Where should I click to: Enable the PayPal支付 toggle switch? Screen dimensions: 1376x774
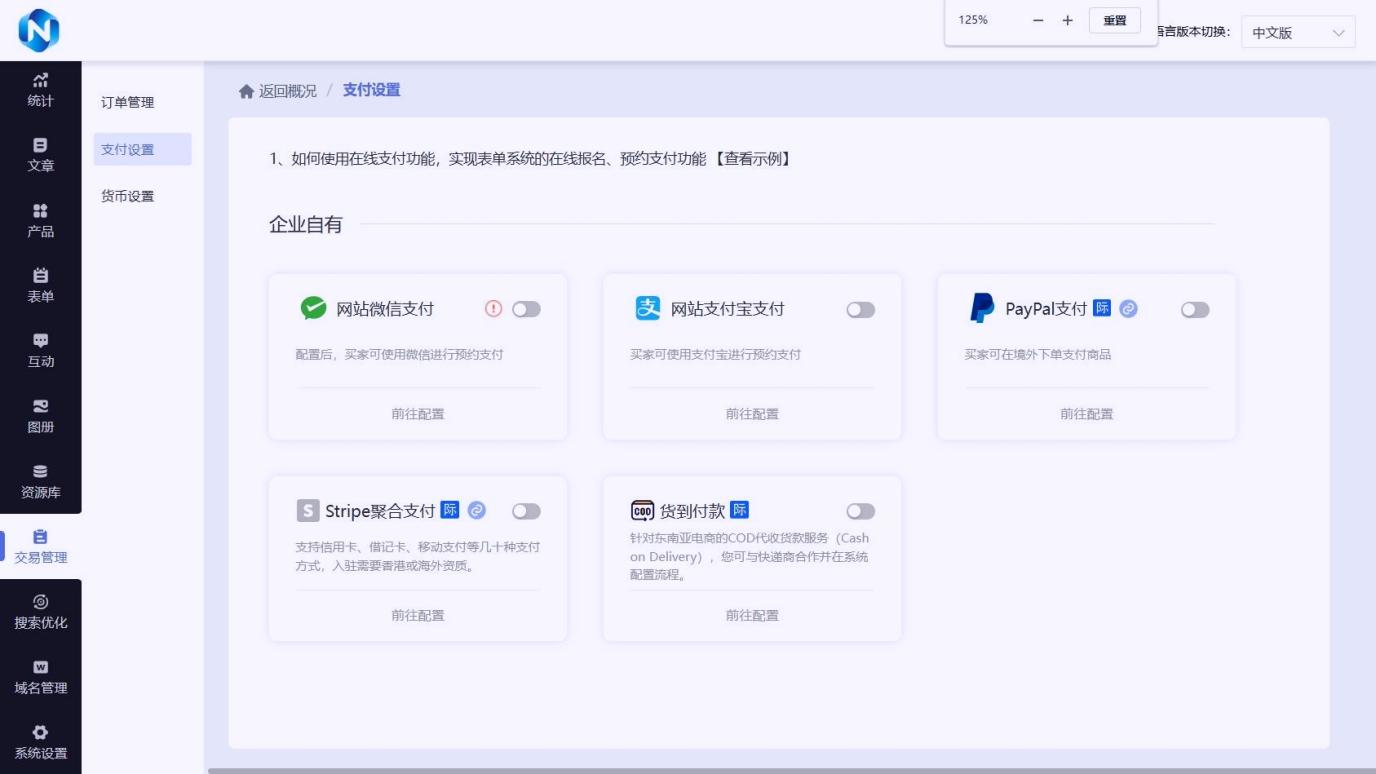1195,310
